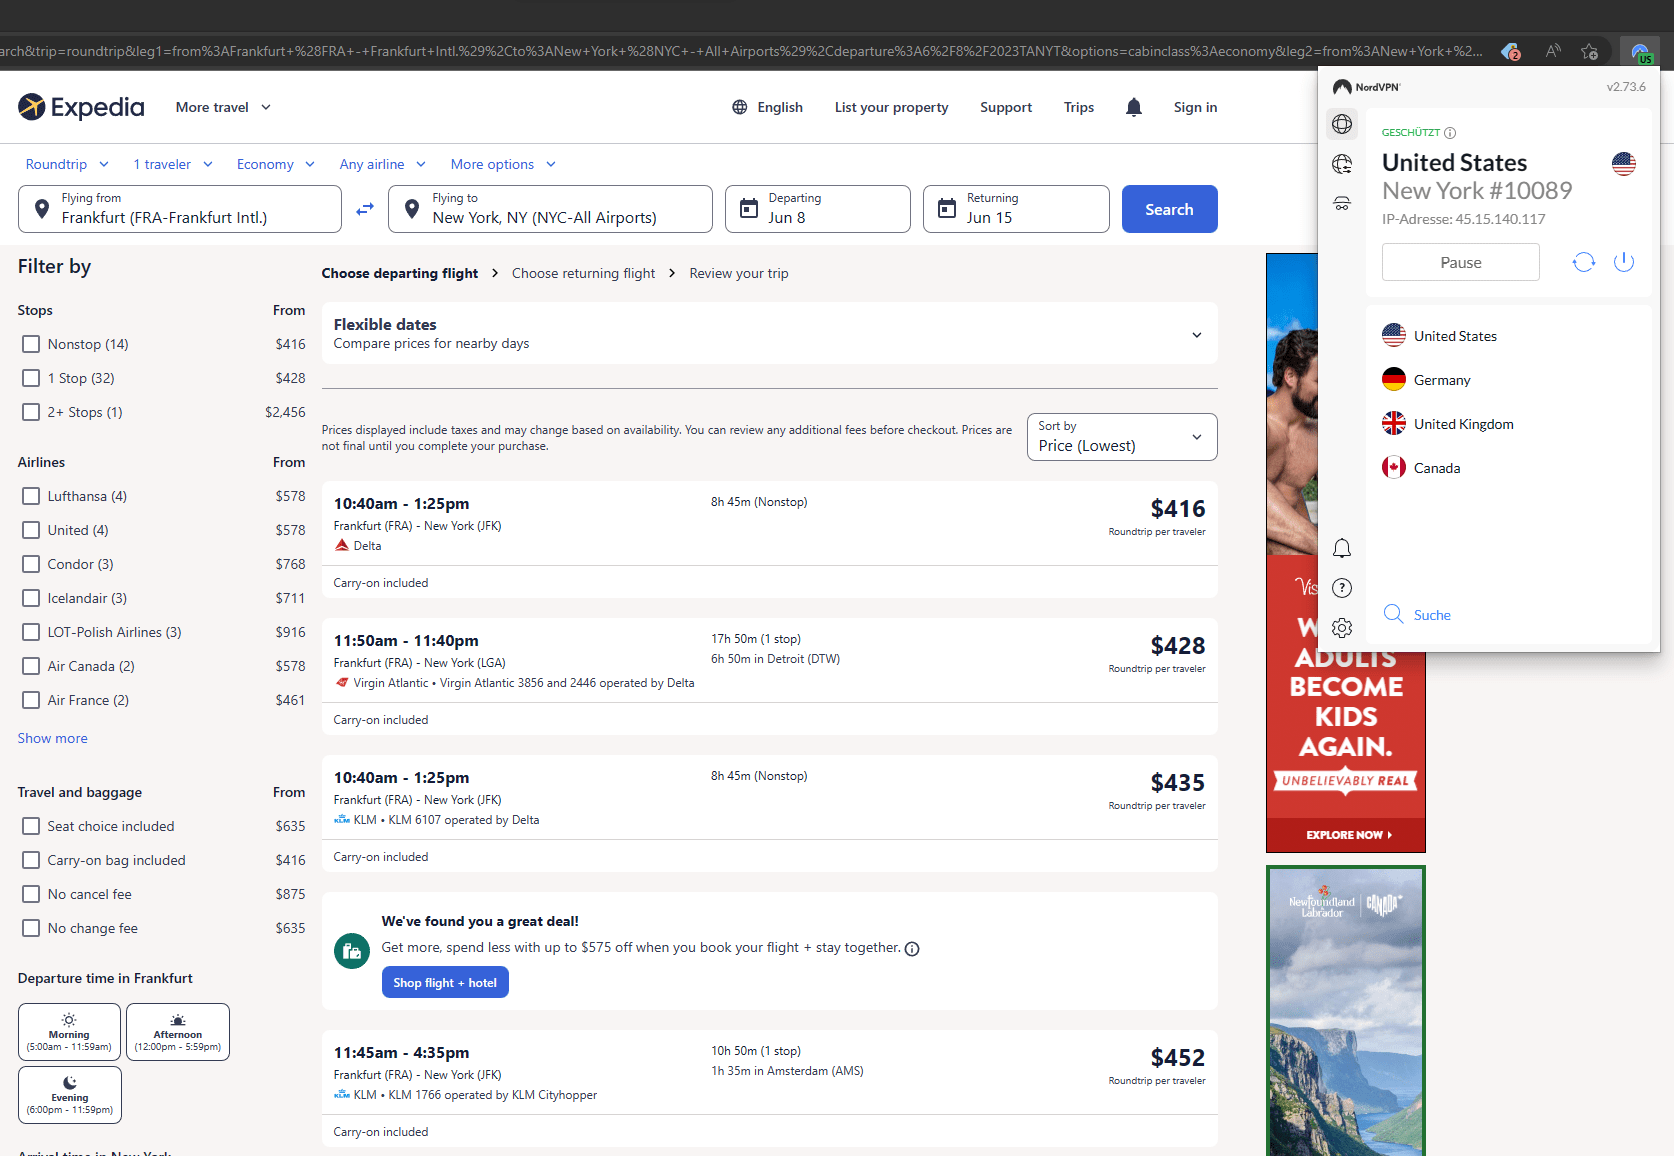Open List your property
The width and height of the screenshot is (1674, 1156).
point(891,107)
